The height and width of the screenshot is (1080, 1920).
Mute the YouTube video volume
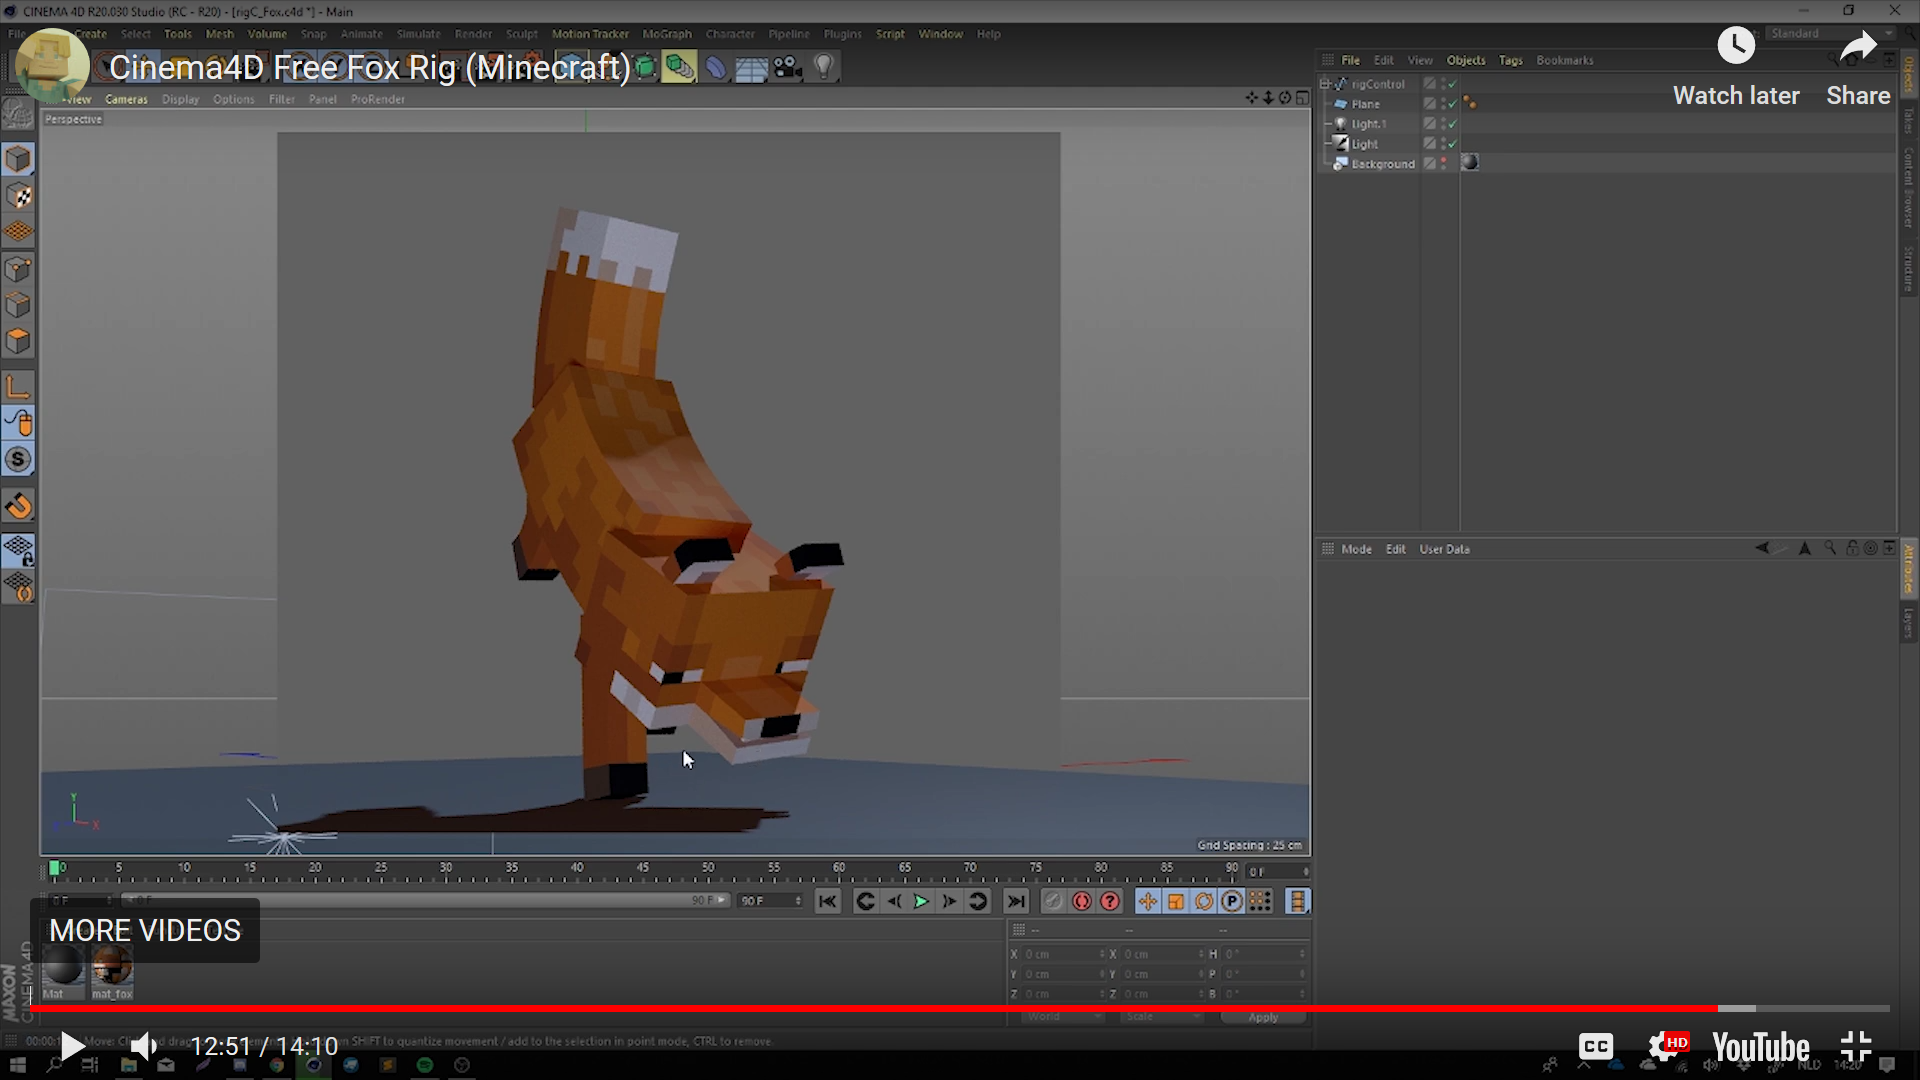click(x=144, y=1047)
